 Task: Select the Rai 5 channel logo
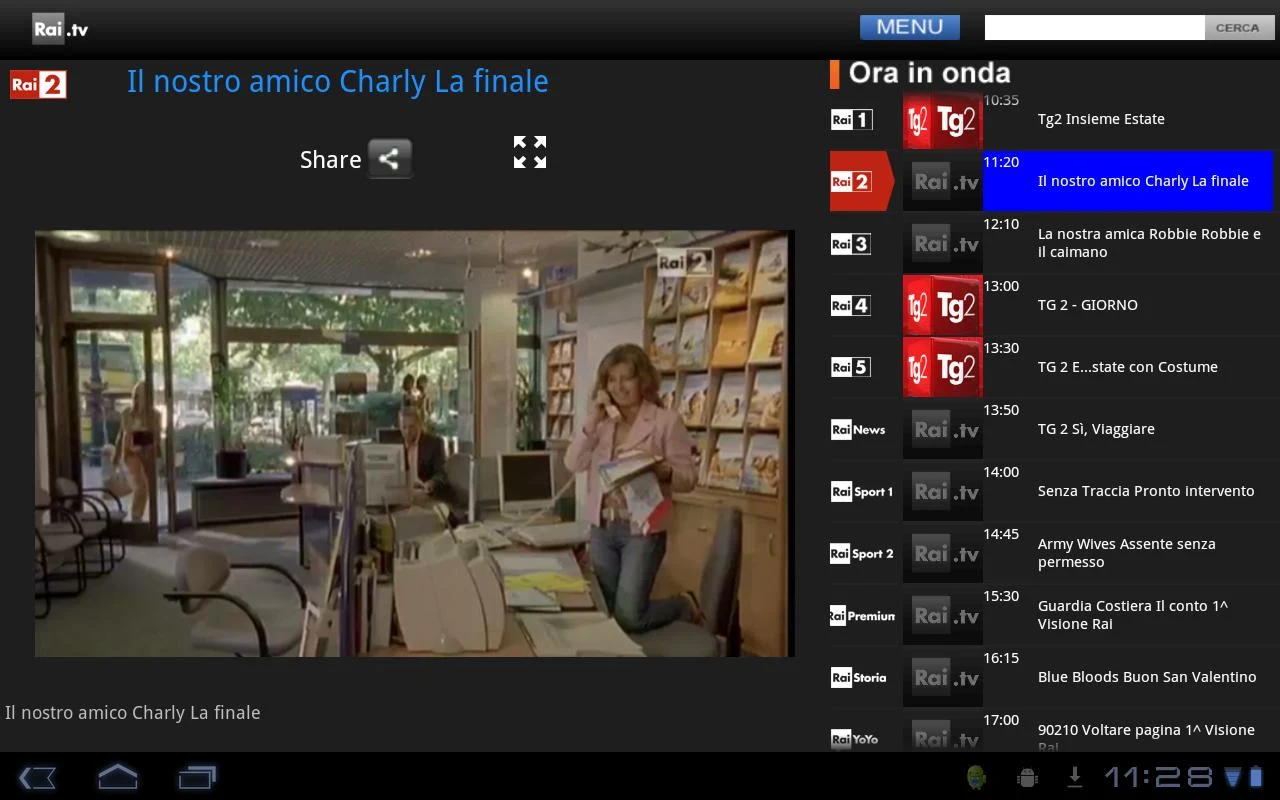(x=851, y=367)
